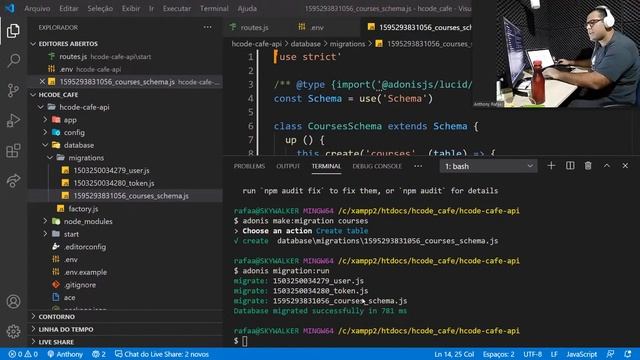Screen dimensions: 640x360
Task: Kill the terminal with trash icon
Action: pyautogui.click(x=588, y=166)
